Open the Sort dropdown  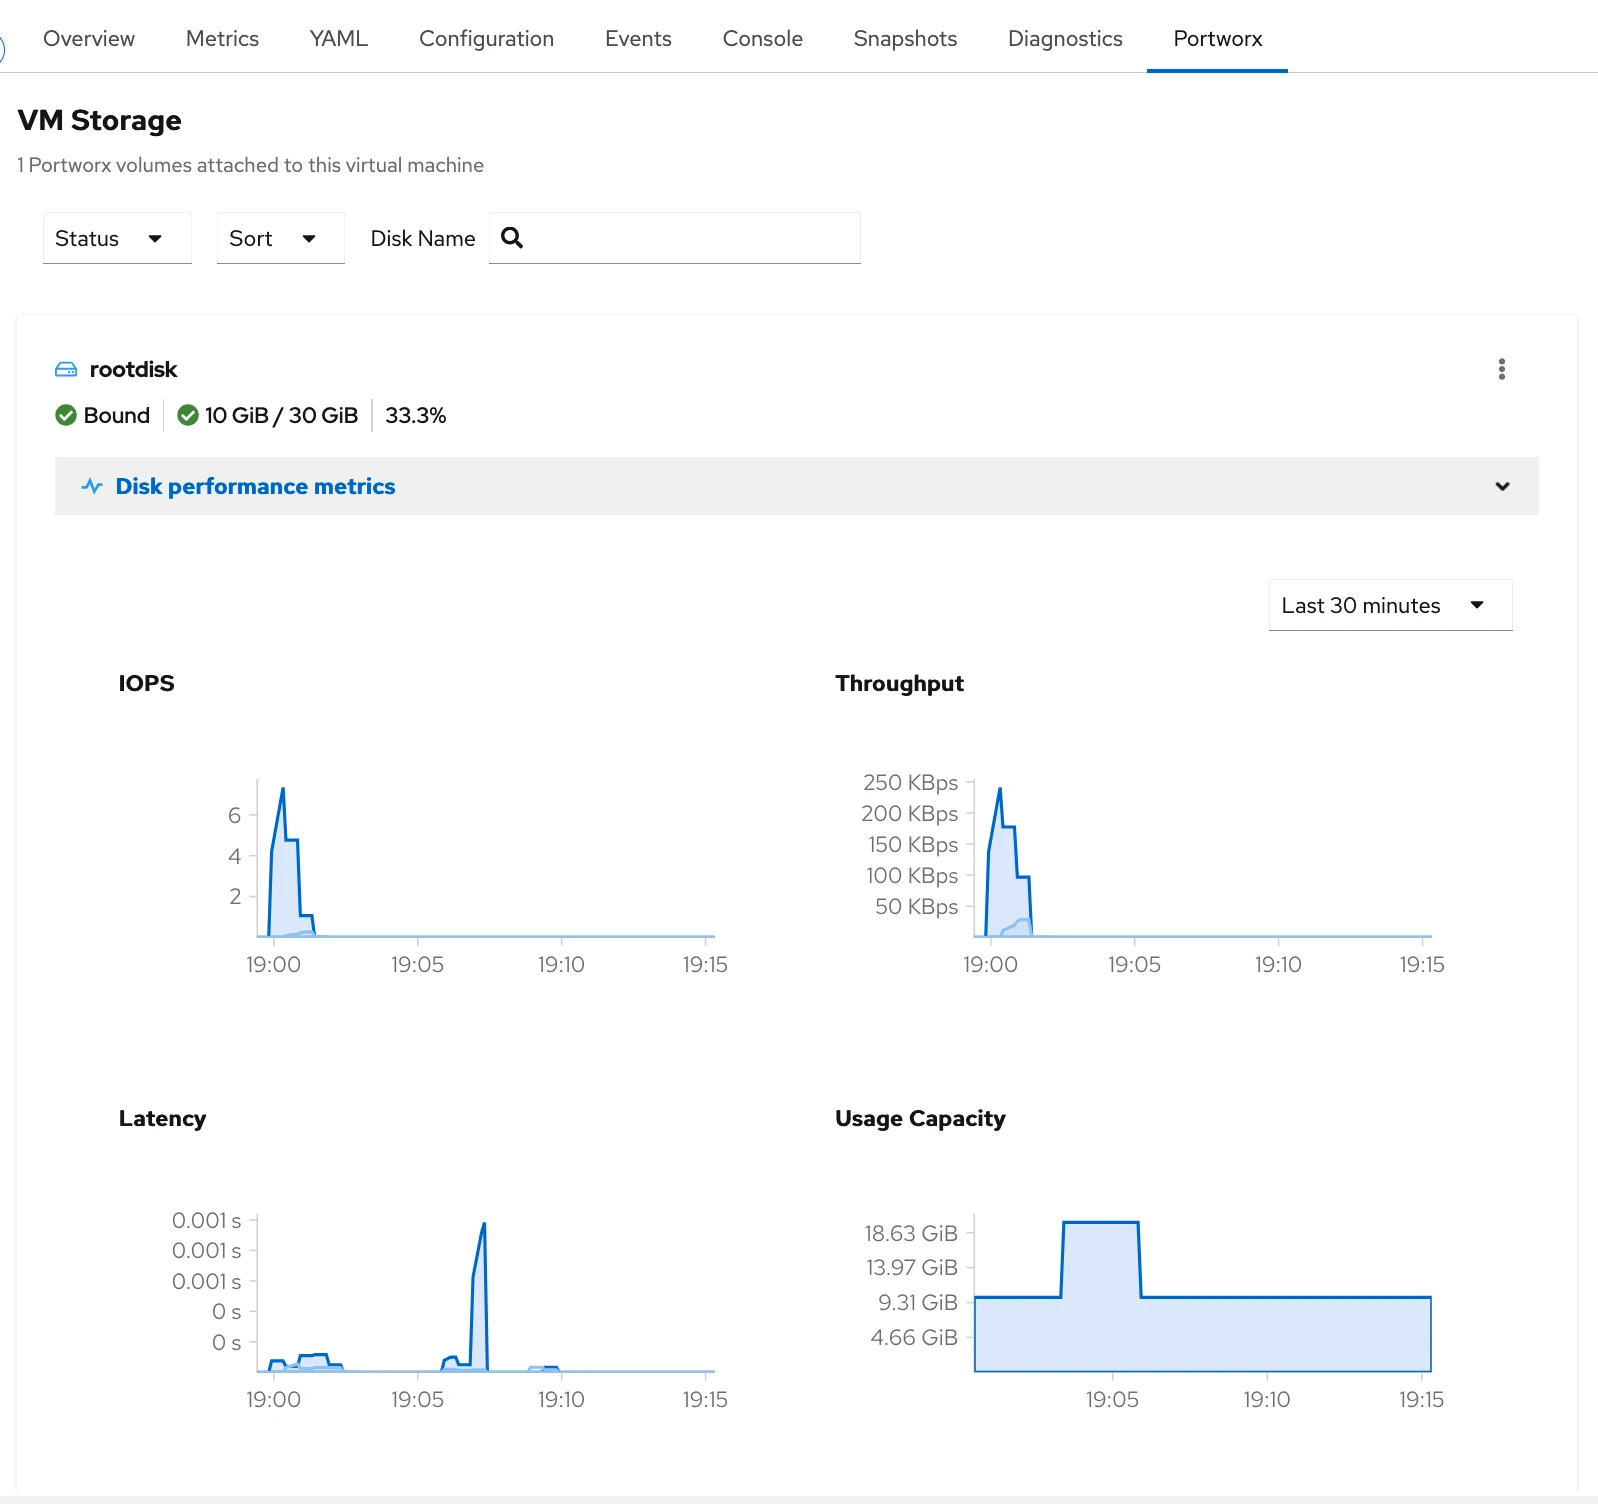(281, 238)
